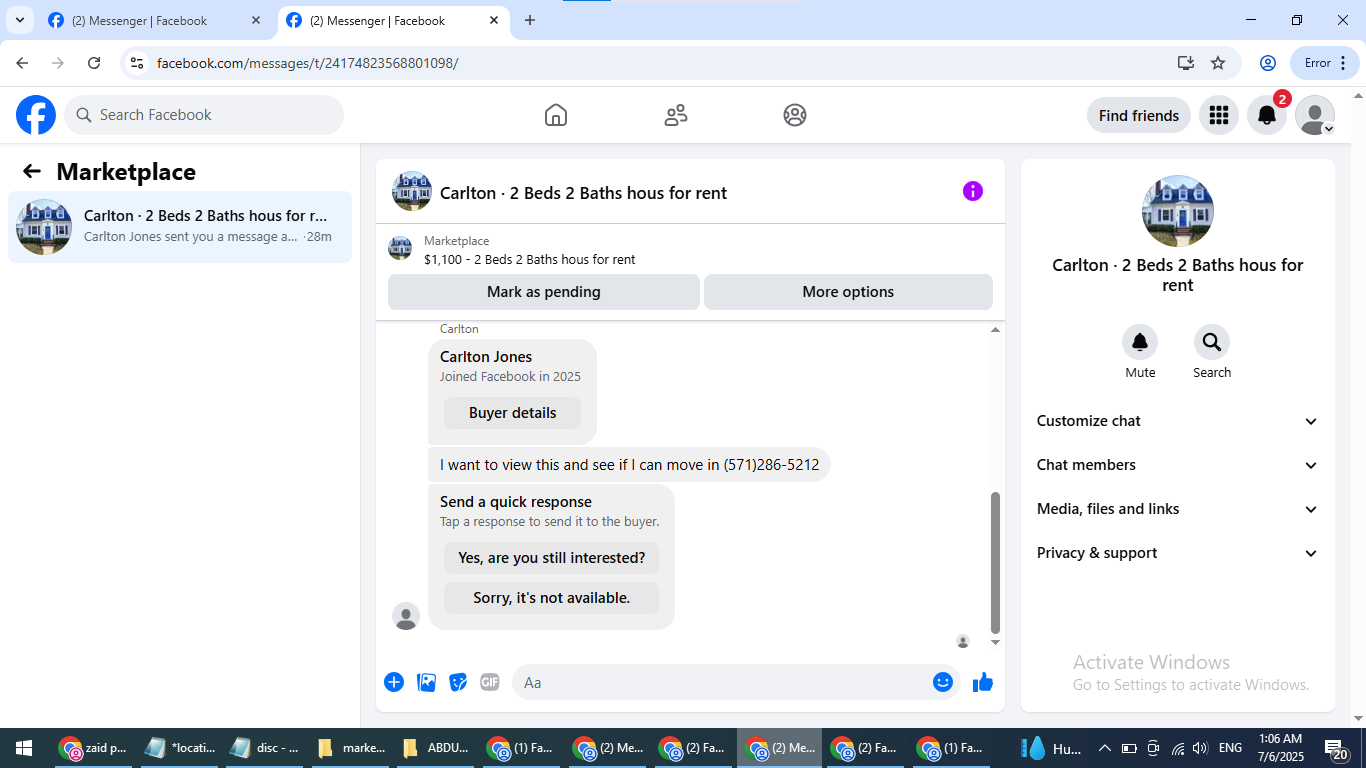Open more actions plus icon in composer
Viewport: 1366px width, 768px height.
point(394,682)
